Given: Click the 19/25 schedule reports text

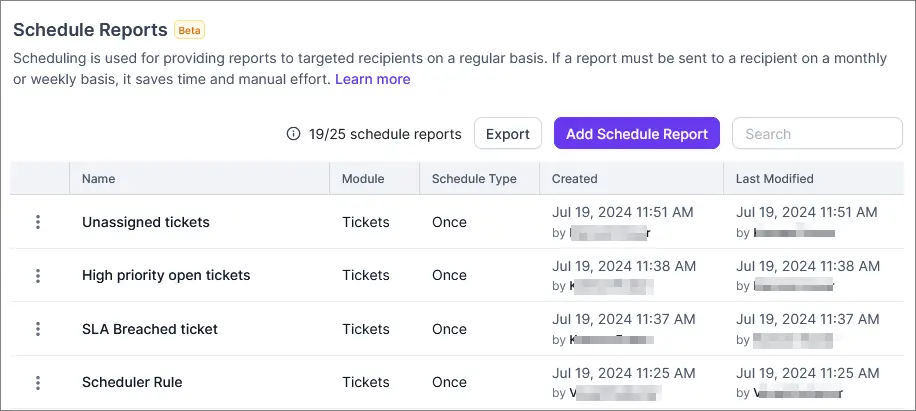Looking at the screenshot, I should pyautogui.click(x=386, y=134).
